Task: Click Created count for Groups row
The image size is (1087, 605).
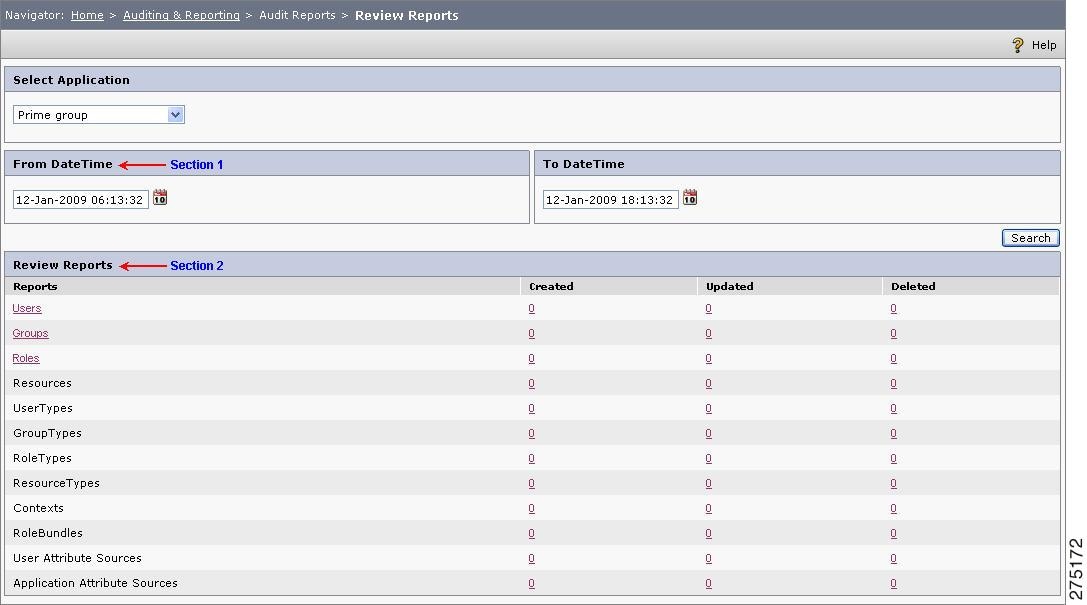Action: pos(532,333)
